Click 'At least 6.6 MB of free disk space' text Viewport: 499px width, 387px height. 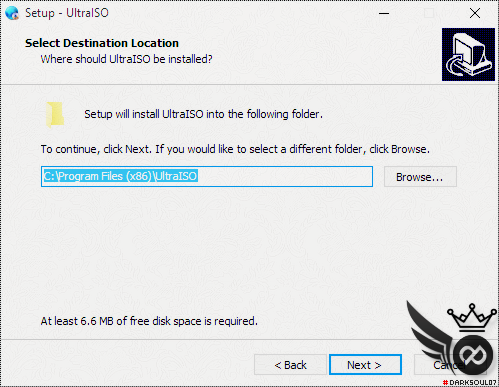pyautogui.click(x=149, y=321)
